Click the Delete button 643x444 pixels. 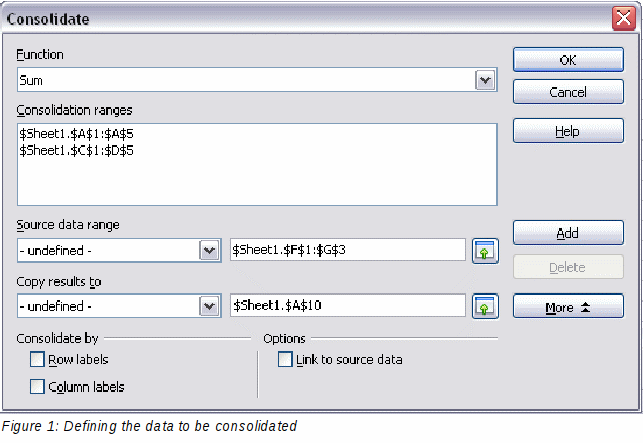568,267
